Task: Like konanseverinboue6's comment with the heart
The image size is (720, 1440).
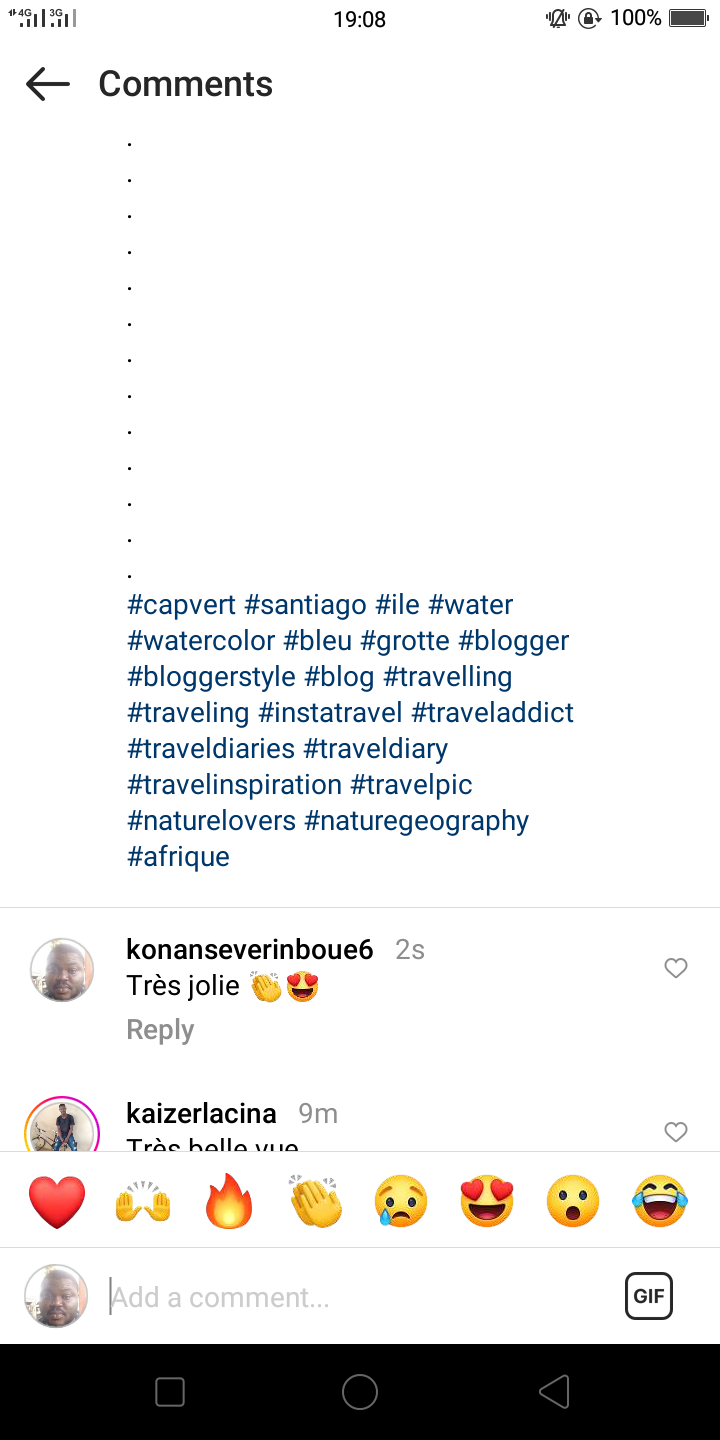Action: pos(676,968)
